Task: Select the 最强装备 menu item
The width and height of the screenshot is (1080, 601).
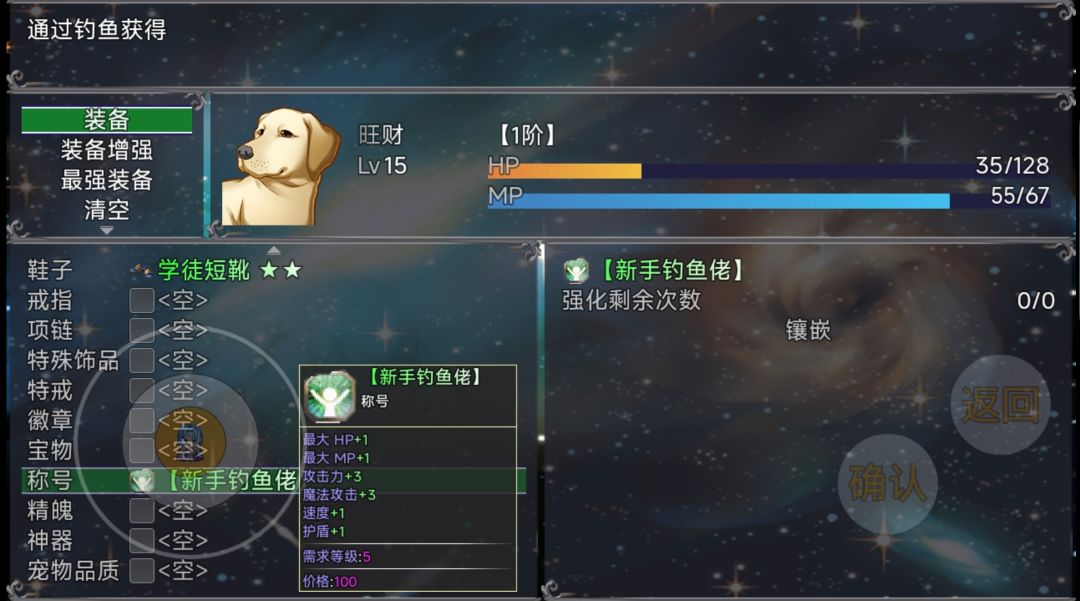Action: (x=107, y=180)
